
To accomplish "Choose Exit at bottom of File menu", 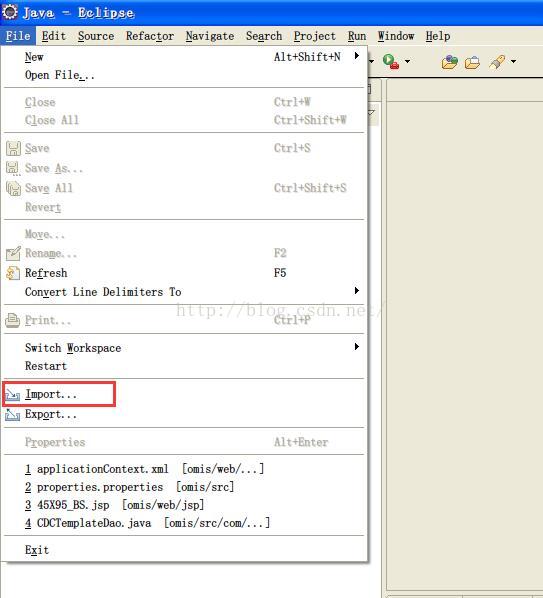I will tap(184, 550).
